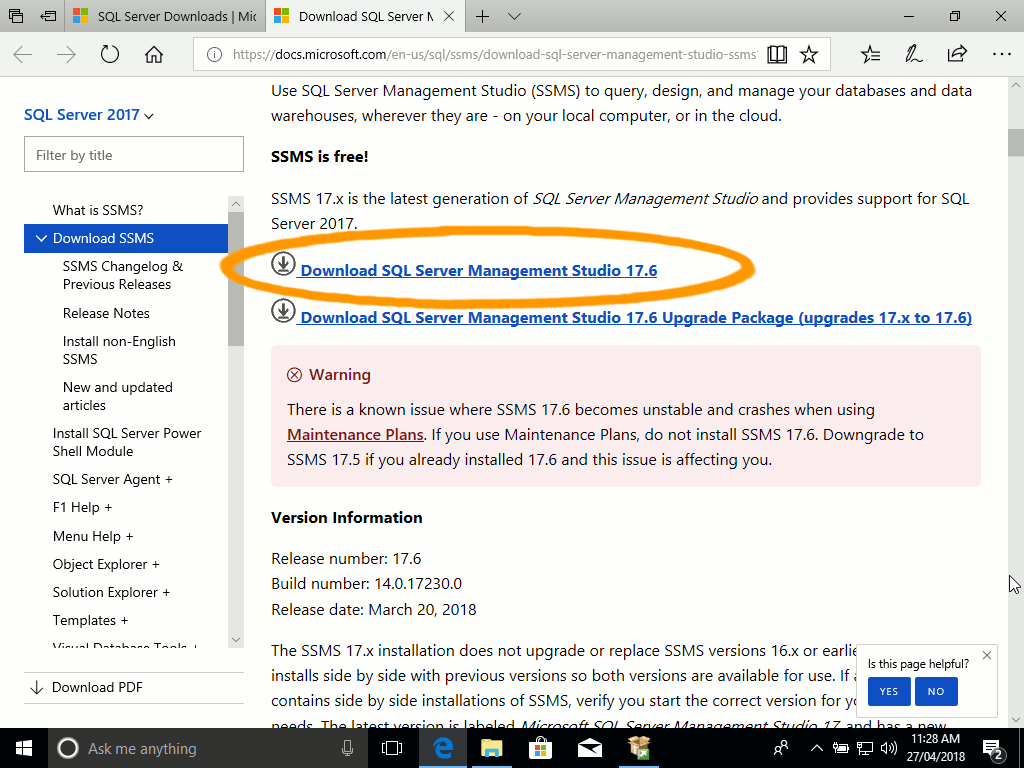Click the Filter by title field
The image size is (1024, 768).
click(x=134, y=155)
